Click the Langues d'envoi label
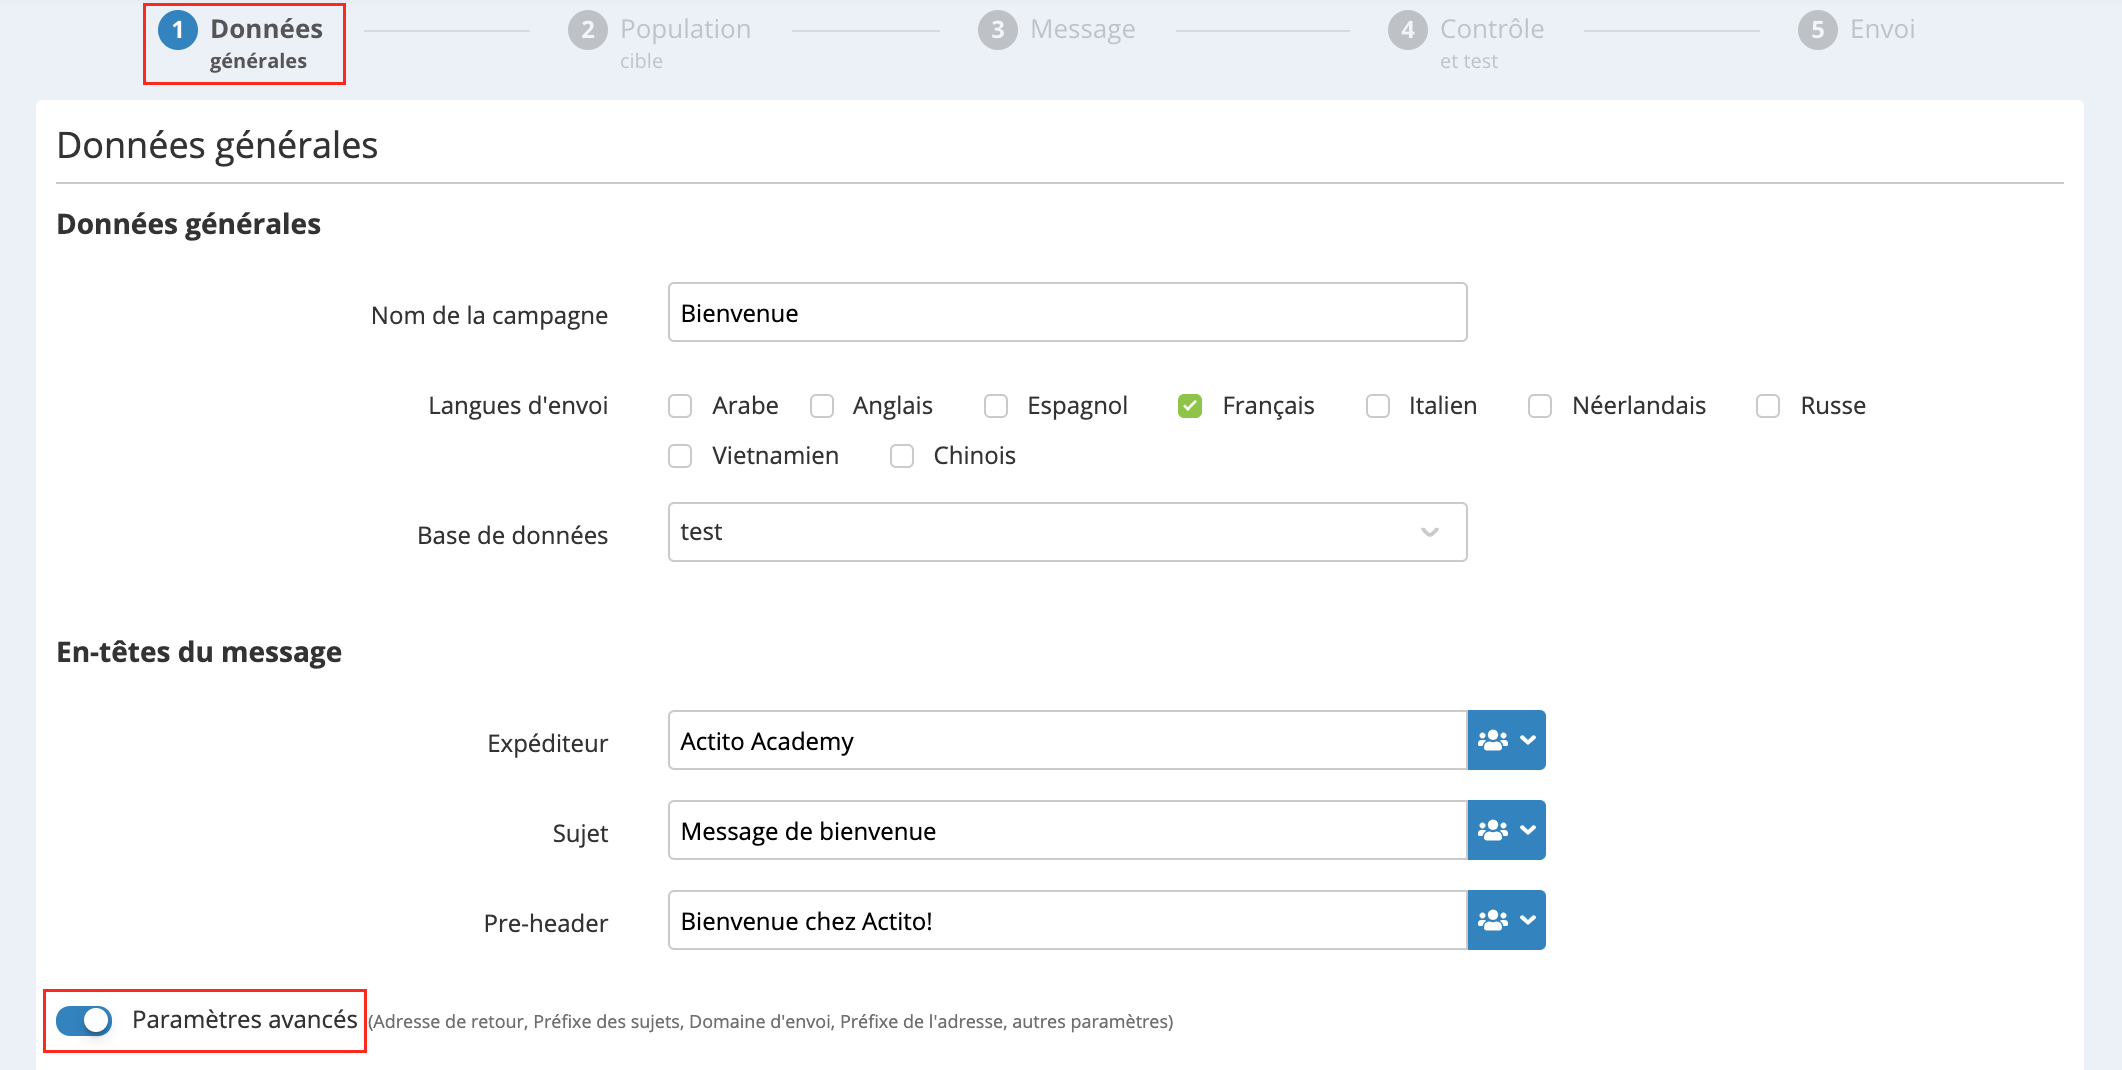Screen dimensions: 2122x1070 (x=518, y=406)
